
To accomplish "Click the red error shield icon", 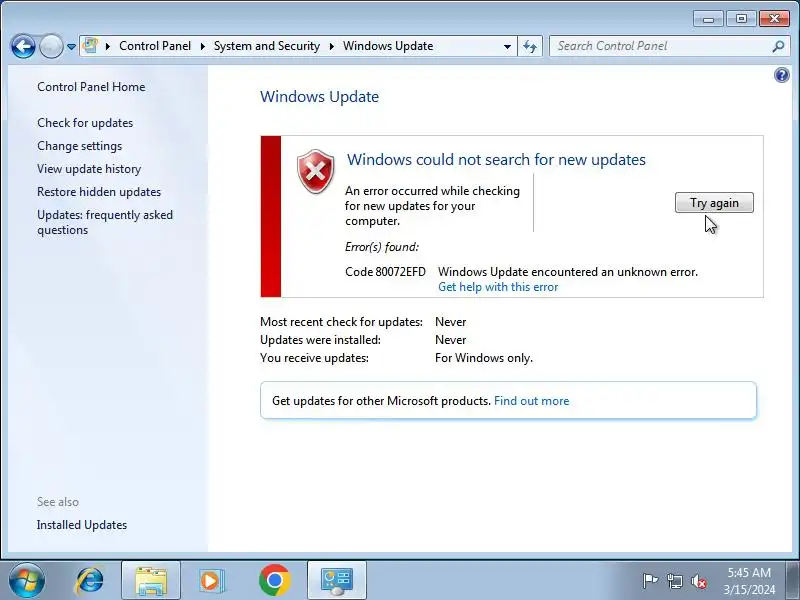I will click(316, 171).
